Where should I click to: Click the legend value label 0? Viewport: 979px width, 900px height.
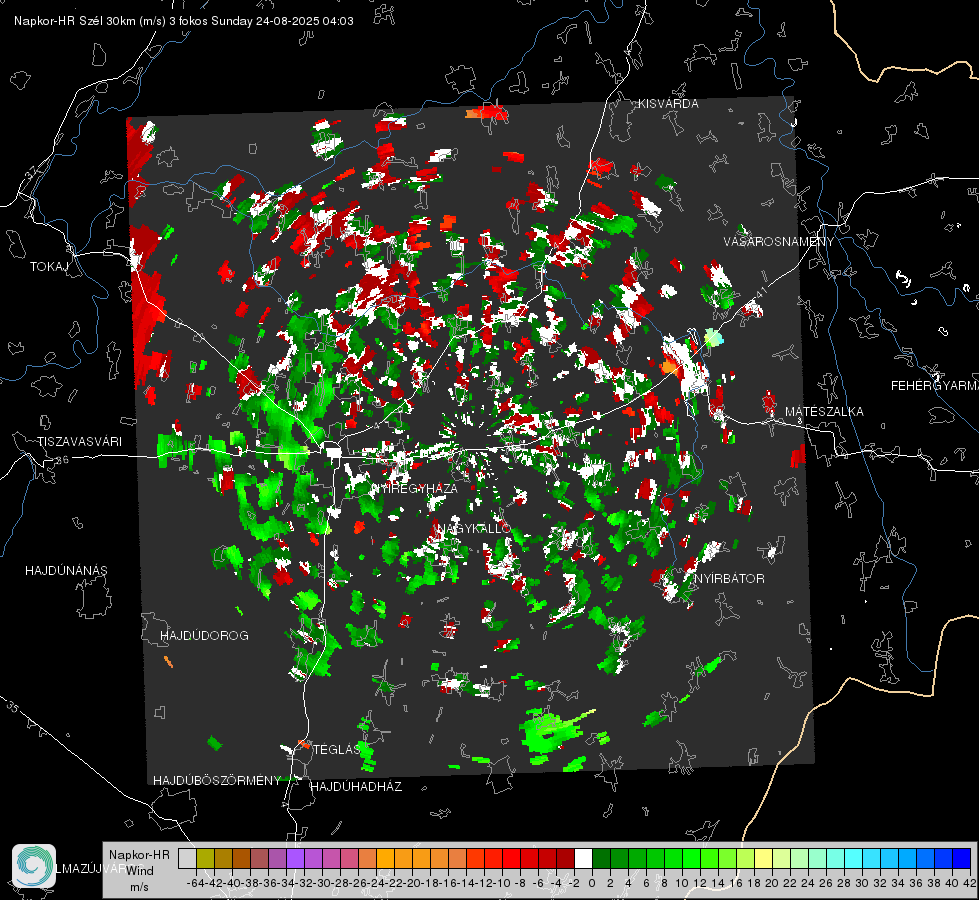pyautogui.click(x=592, y=883)
